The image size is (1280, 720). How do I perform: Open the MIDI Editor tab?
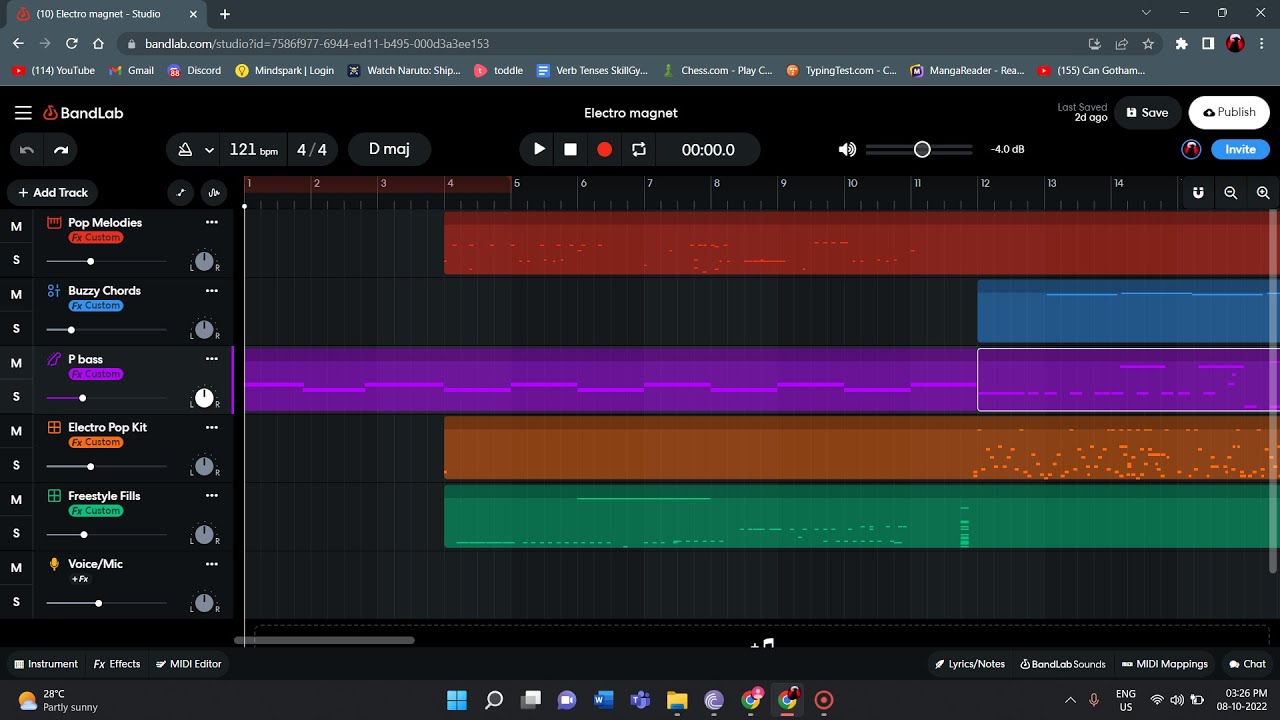pos(188,664)
